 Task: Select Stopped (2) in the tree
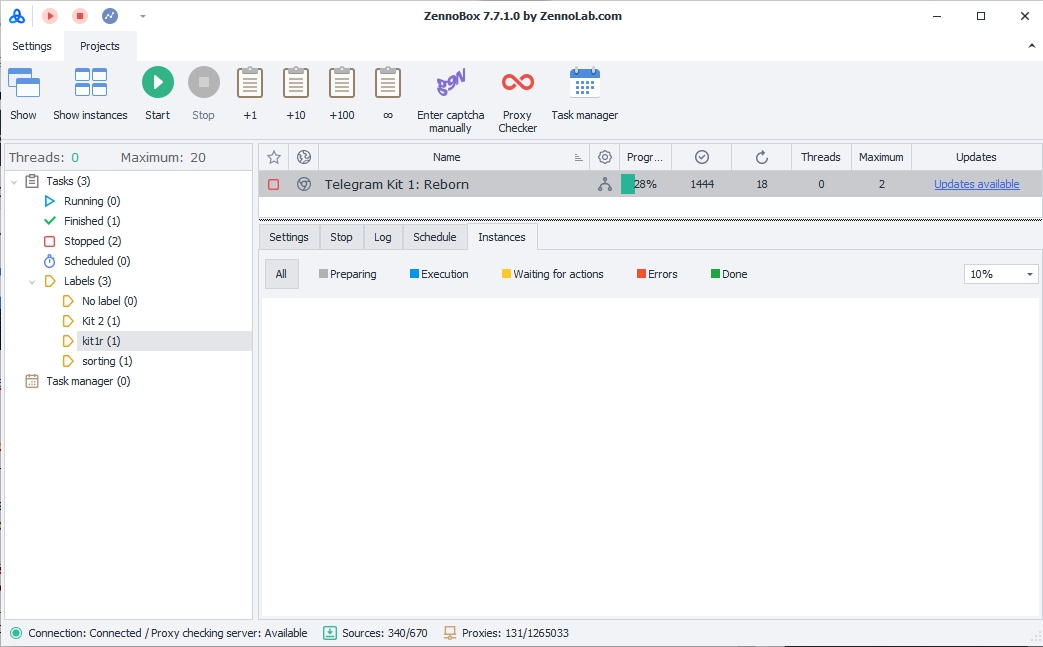92,241
